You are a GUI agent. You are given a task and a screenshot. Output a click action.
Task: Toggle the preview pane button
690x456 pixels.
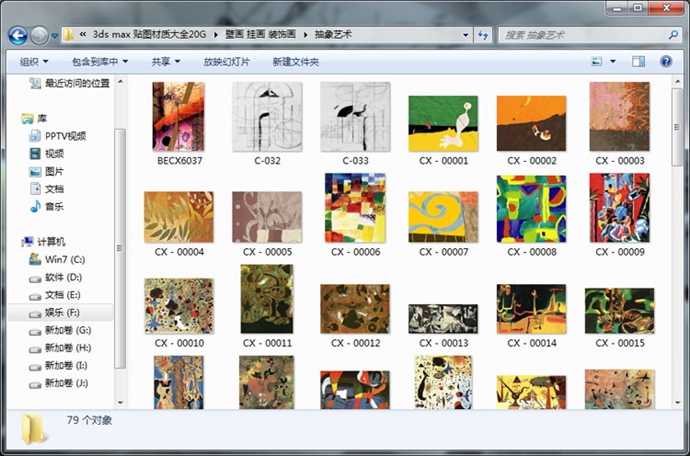[639, 62]
